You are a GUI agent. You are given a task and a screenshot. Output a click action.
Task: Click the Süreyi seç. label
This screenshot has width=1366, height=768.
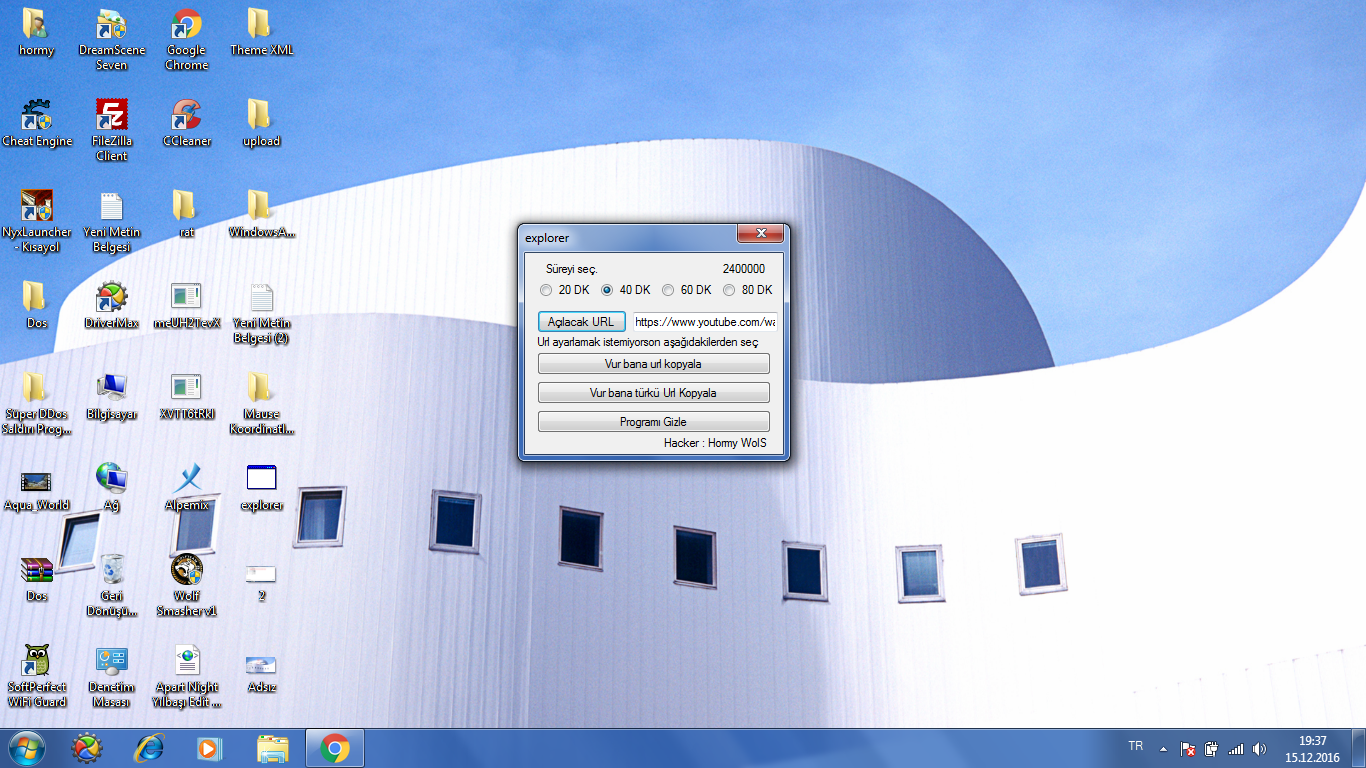pos(572,269)
